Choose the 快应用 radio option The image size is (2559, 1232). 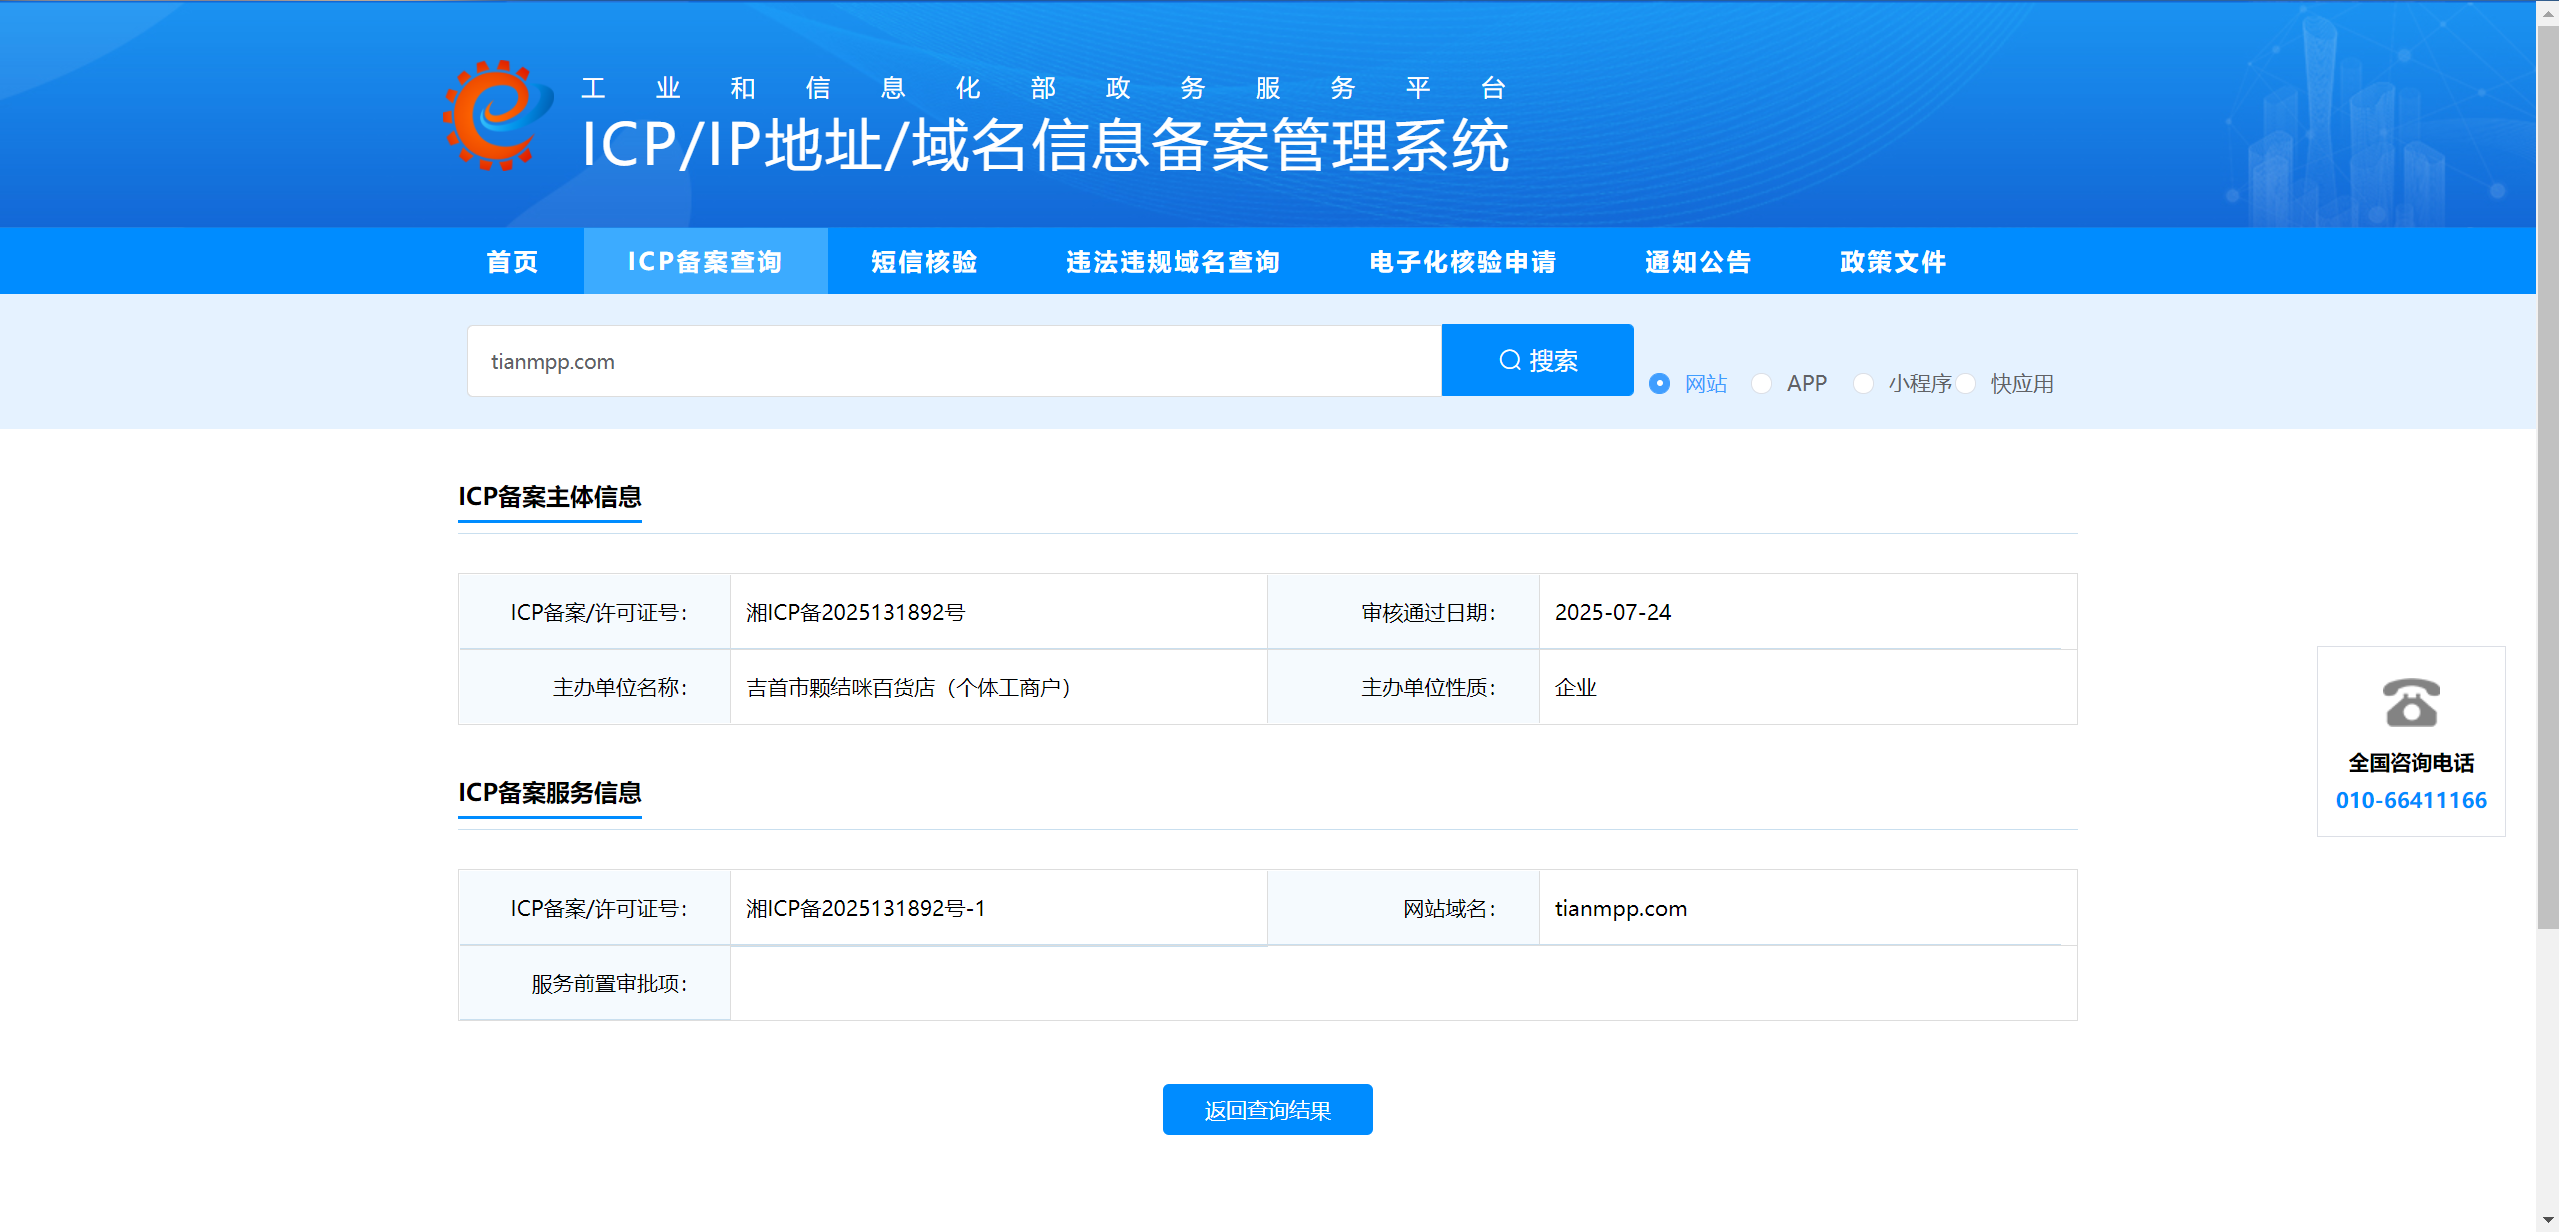pyautogui.click(x=1966, y=384)
